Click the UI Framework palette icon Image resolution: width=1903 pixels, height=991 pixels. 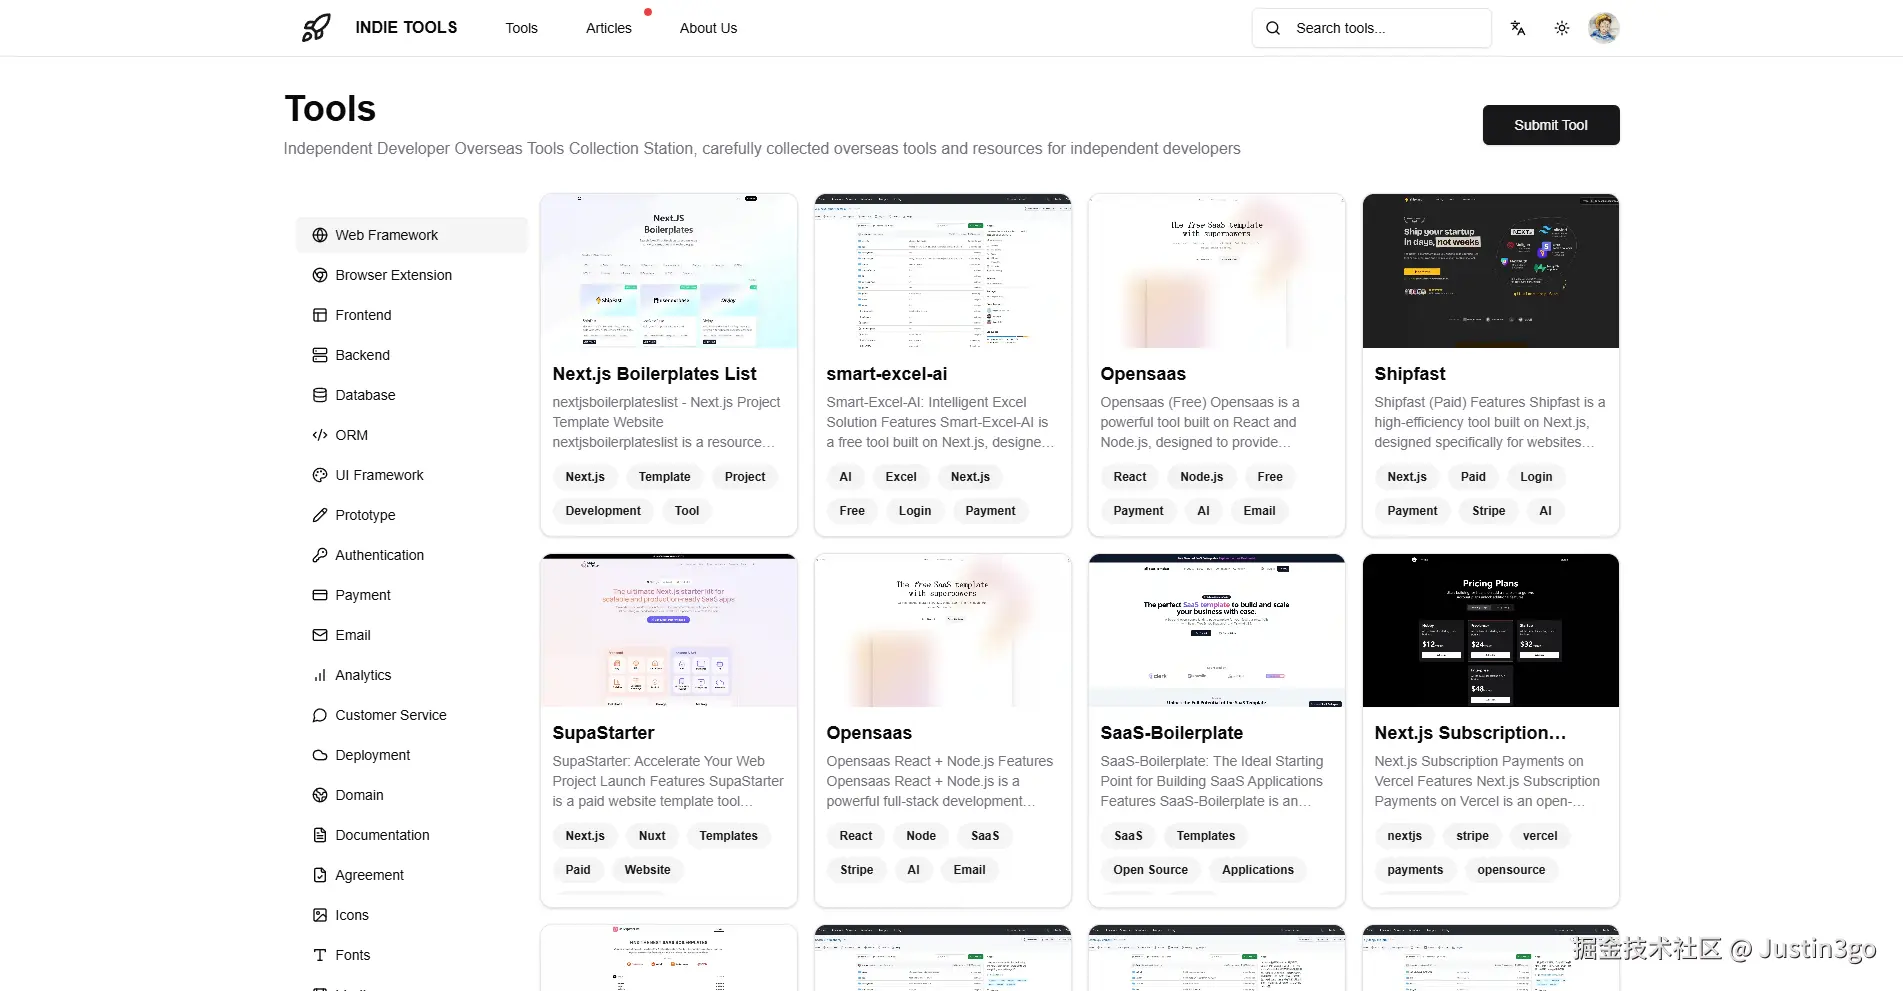pos(320,475)
